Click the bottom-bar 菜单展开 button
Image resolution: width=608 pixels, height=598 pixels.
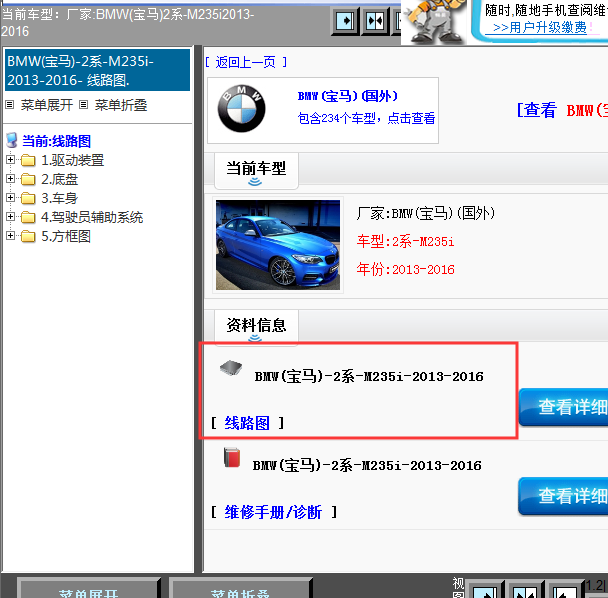click(x=88, y=589)
